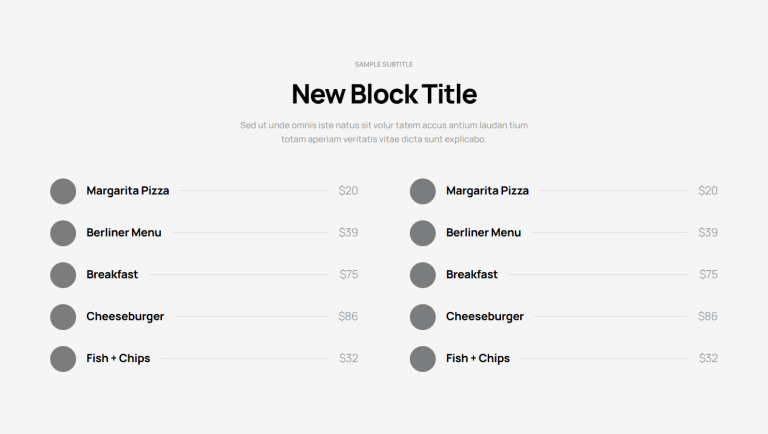The image size is (768, 434).
Task: Select the circle icon beside right-column Margarita Pizza
Action: (x=423, y=191)
